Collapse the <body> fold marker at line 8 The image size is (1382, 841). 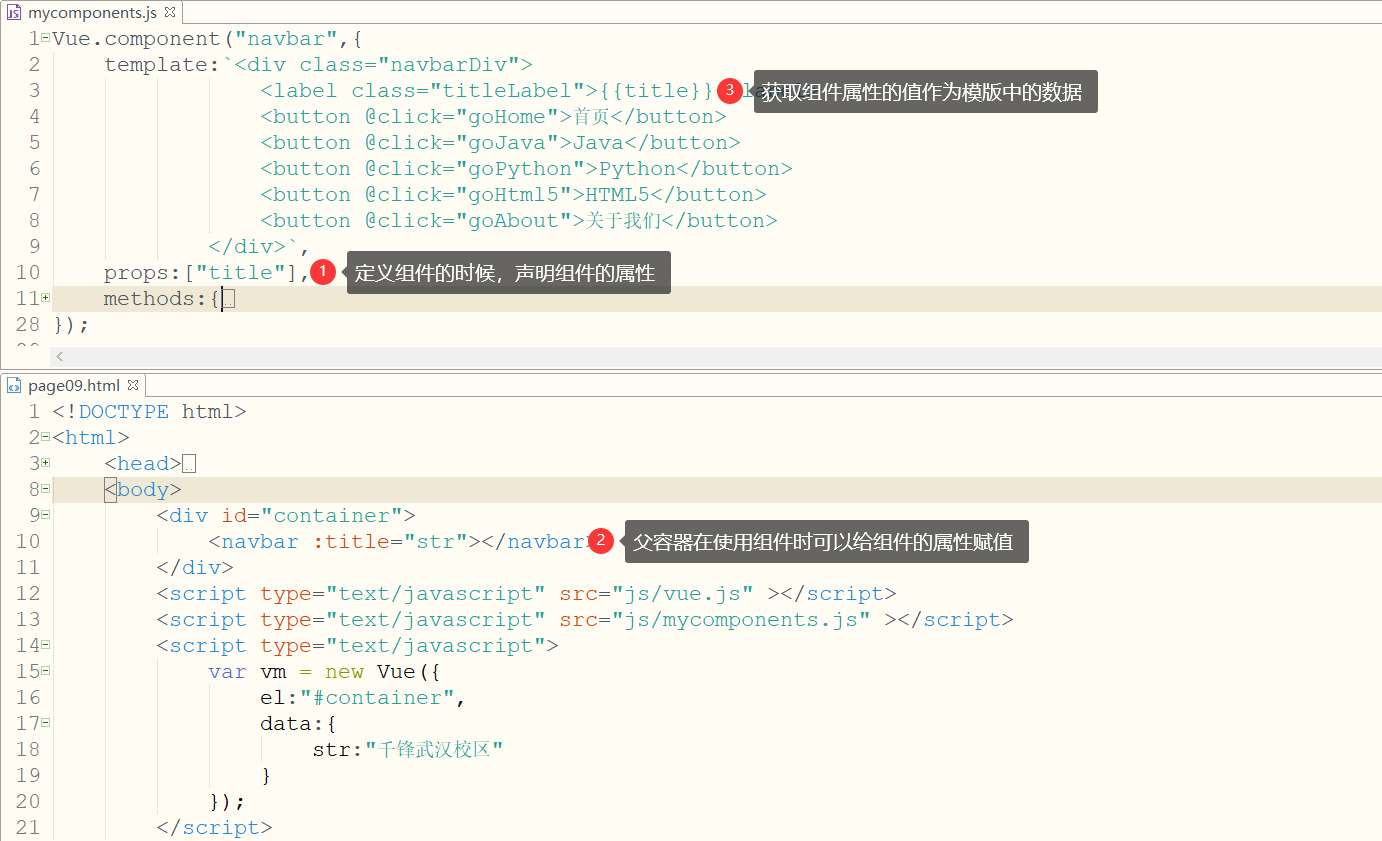coord(46,489)
